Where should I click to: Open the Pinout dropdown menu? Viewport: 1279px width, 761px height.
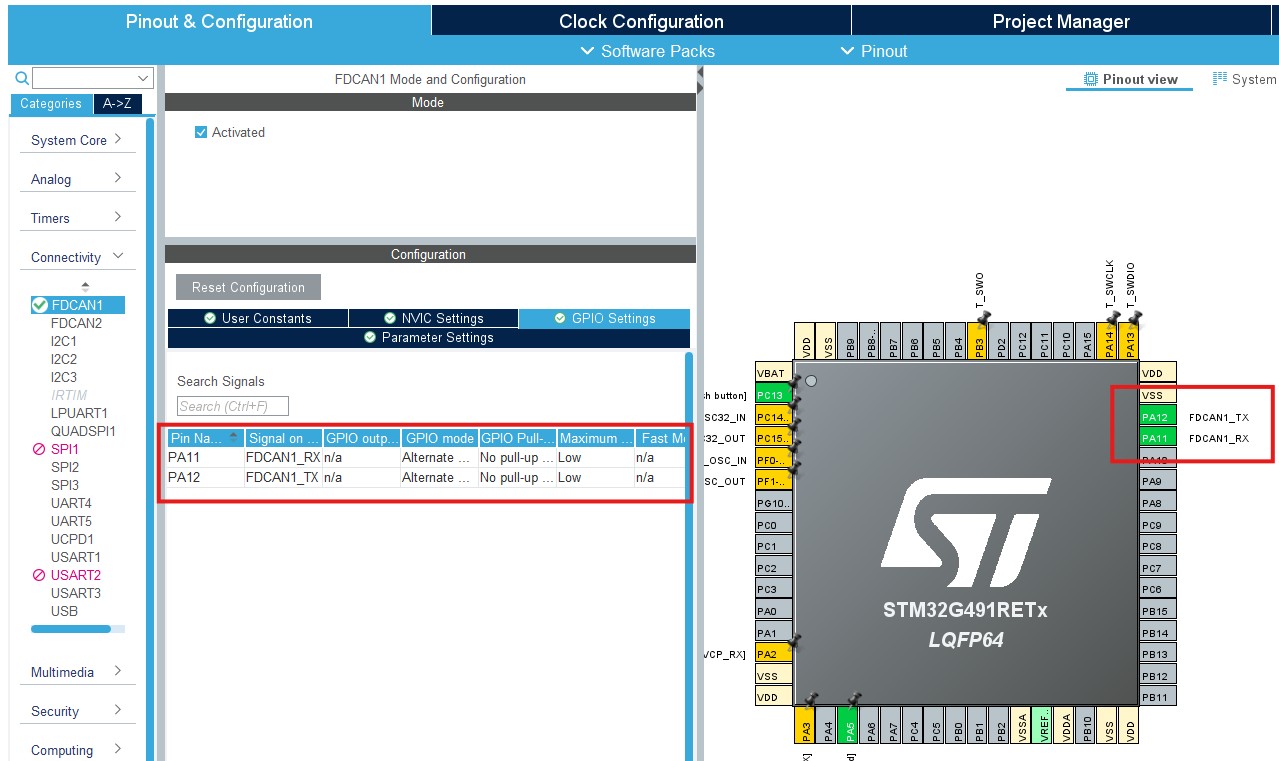tap(873, 51)
